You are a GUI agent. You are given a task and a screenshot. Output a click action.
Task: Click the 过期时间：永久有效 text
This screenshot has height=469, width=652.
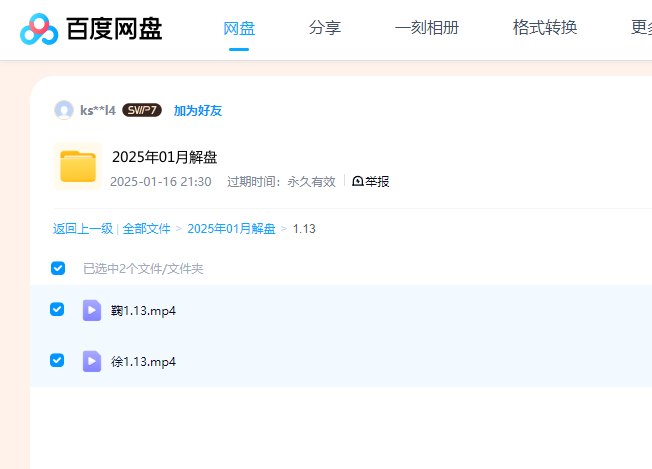[282, 182]
